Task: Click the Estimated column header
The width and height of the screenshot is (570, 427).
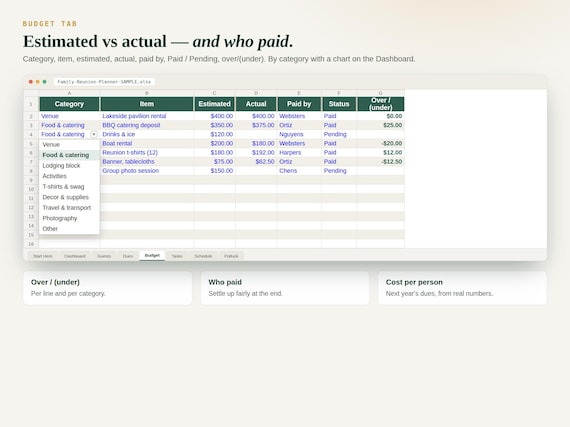Action: click(x=214, y=104)
